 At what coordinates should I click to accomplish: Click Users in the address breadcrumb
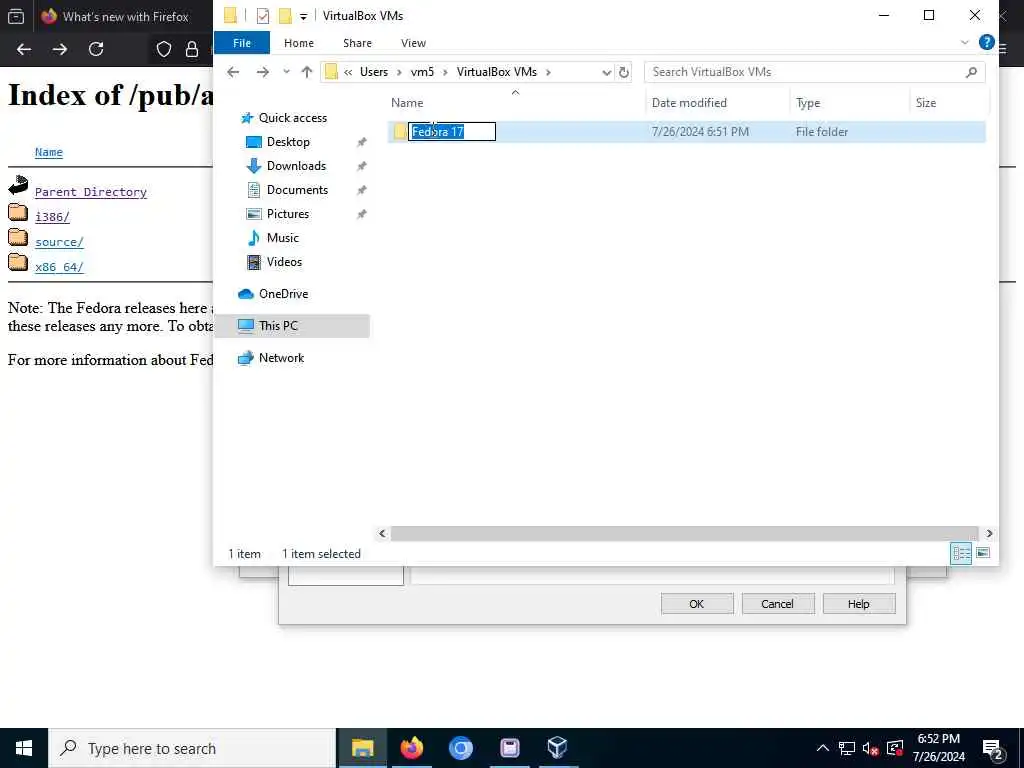(x=374, y=72)
